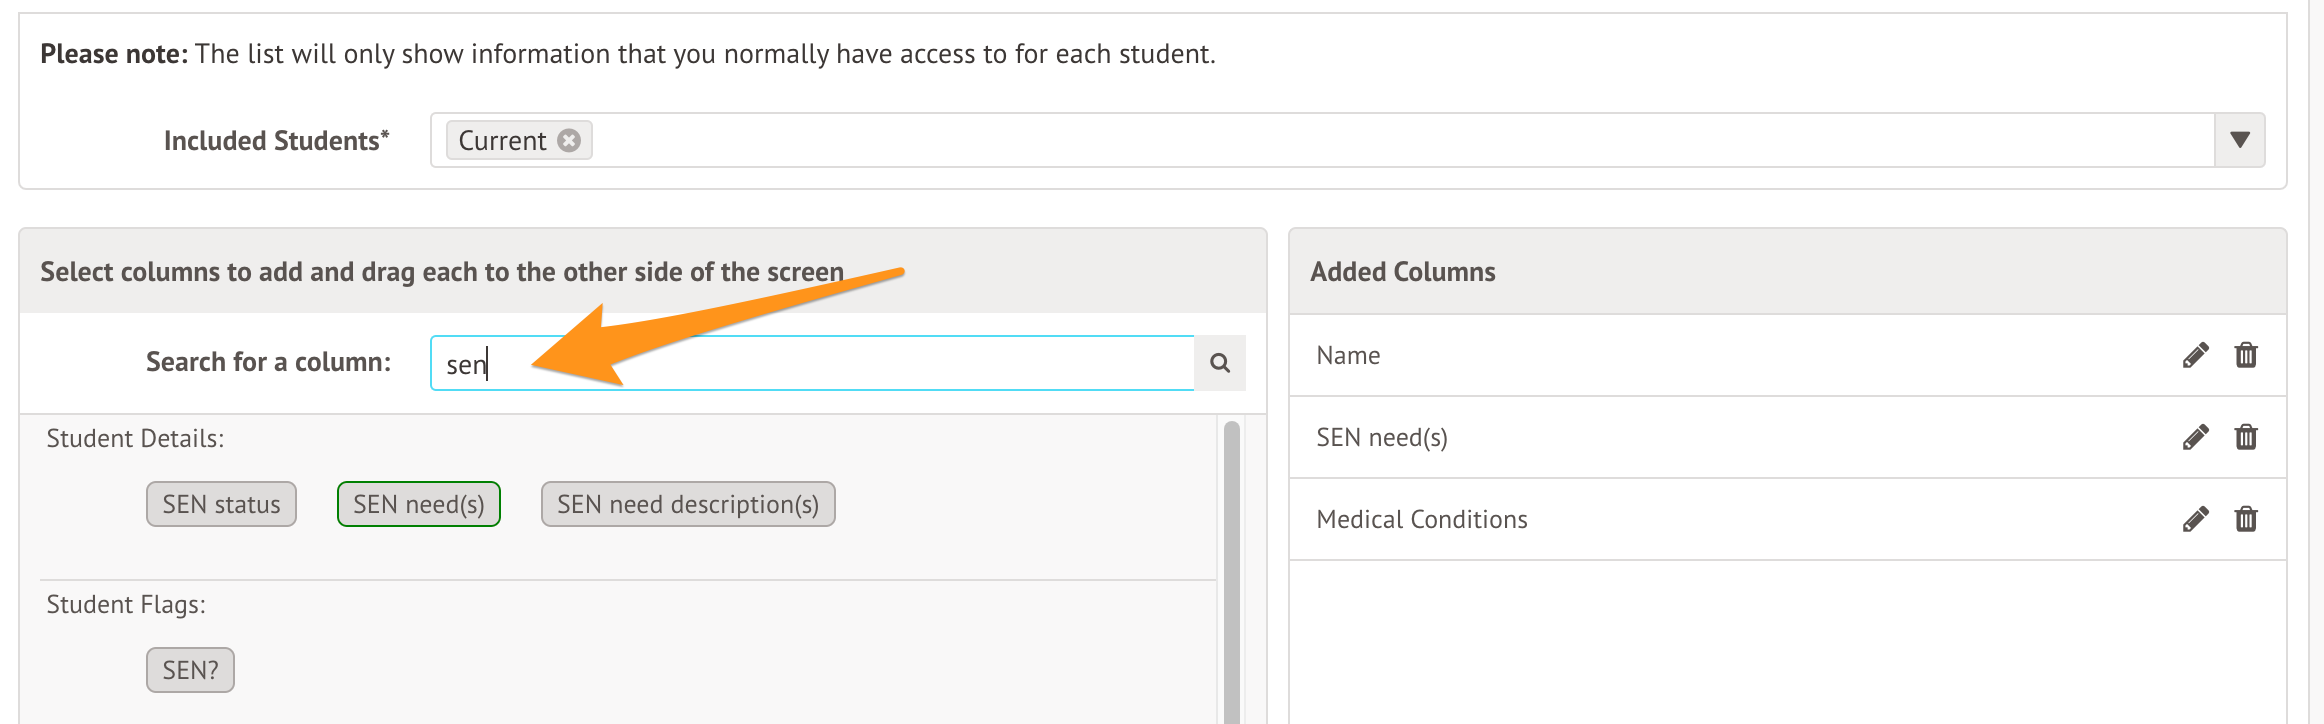Open the Included Students dropdown arrow

[2240, 140]
